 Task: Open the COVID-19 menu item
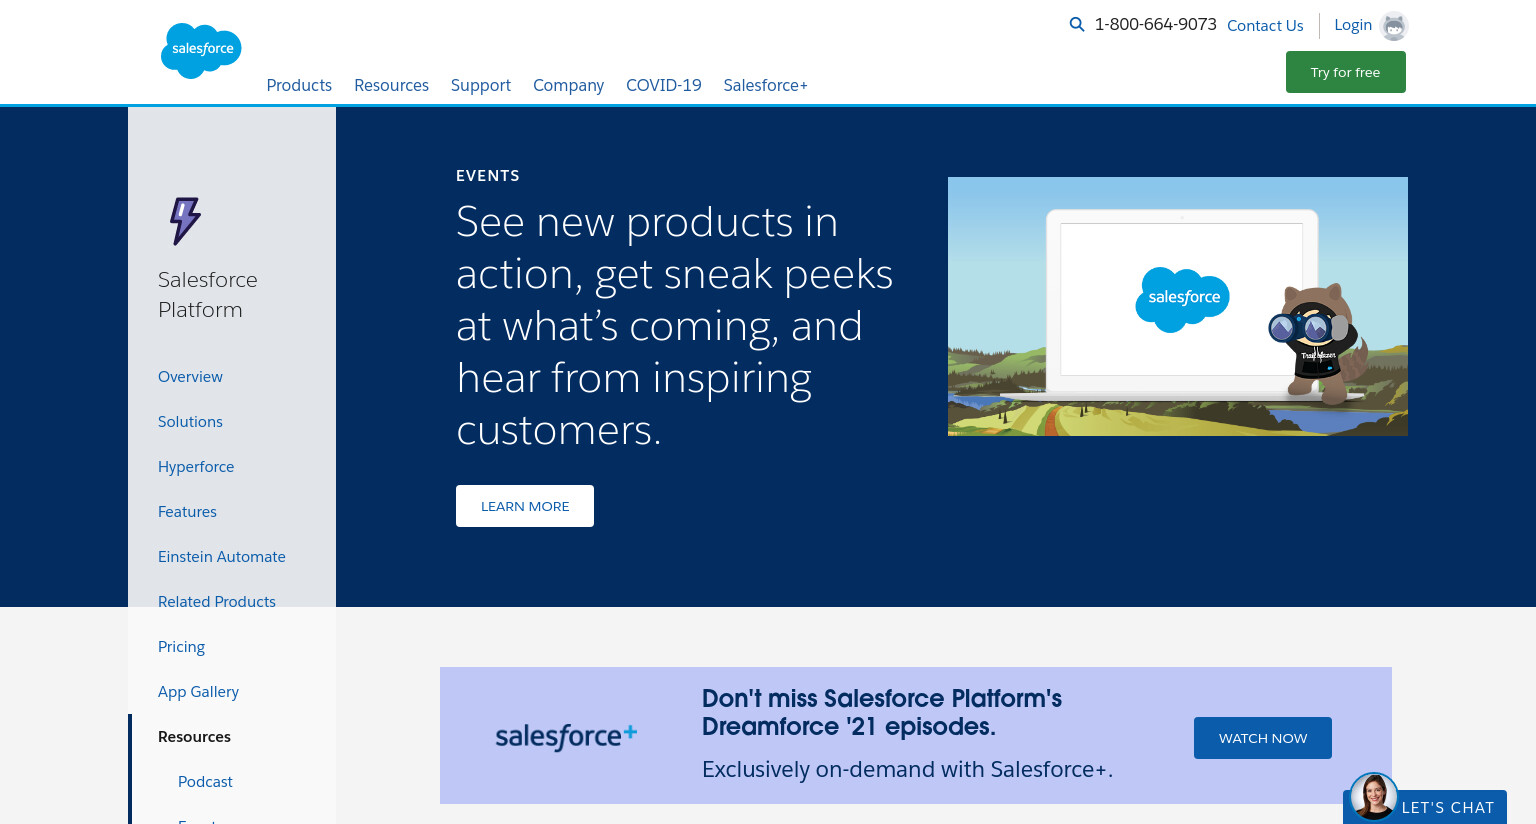pyautogui.click(x=664, y=85)
